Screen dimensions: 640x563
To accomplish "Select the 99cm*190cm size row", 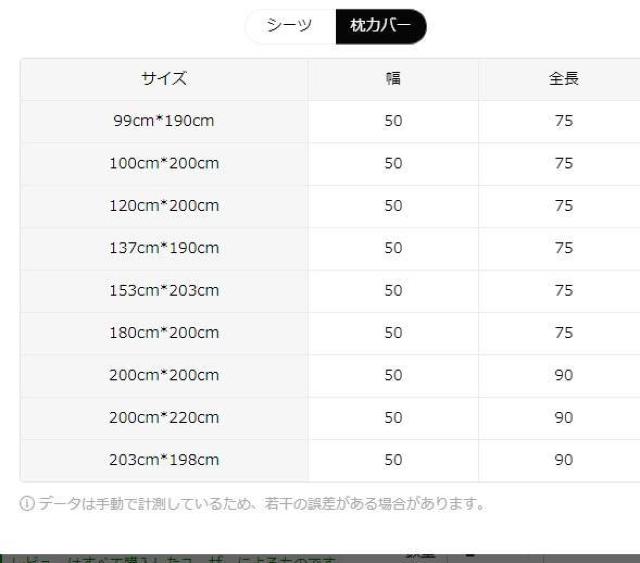I will (x=164, y=121).
